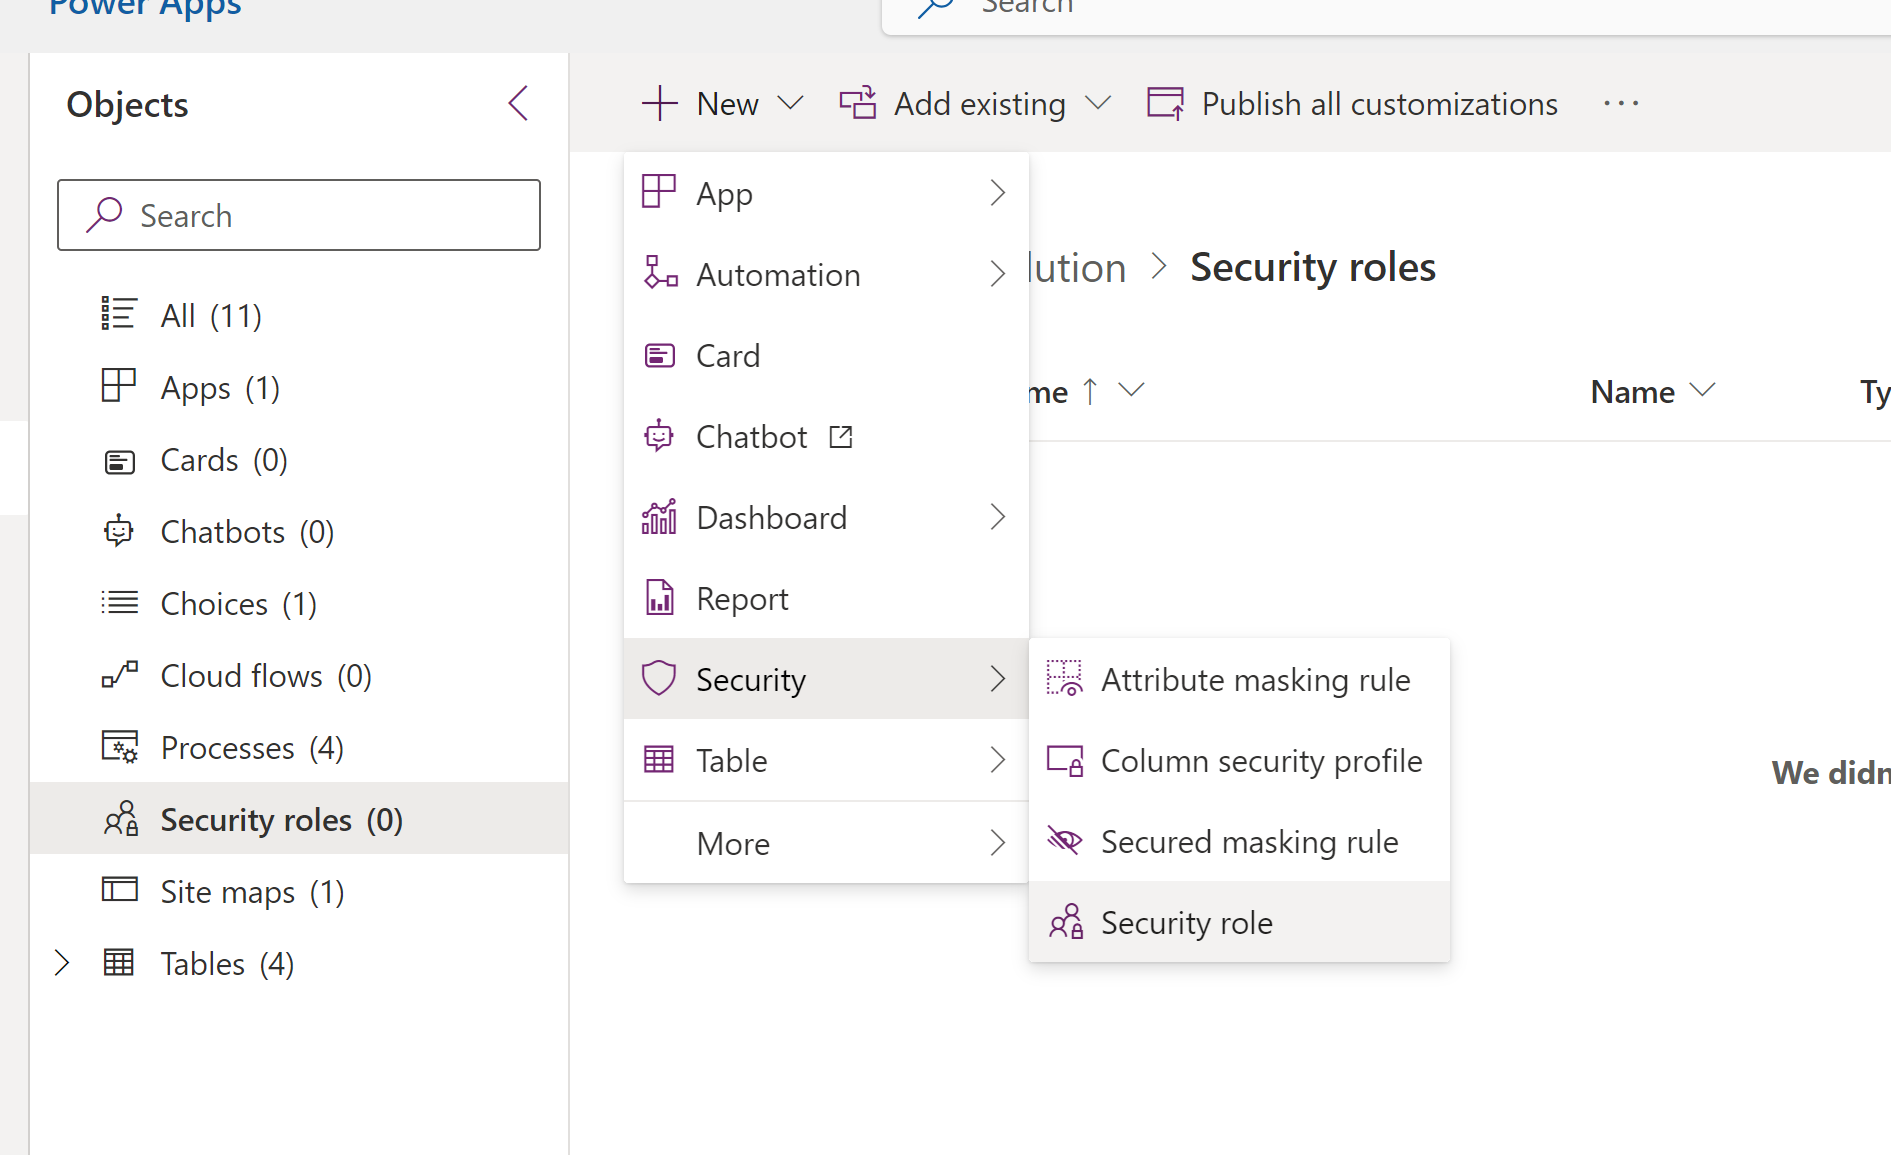
Task: Select All (11) in Objects
Action: [299, 316]
